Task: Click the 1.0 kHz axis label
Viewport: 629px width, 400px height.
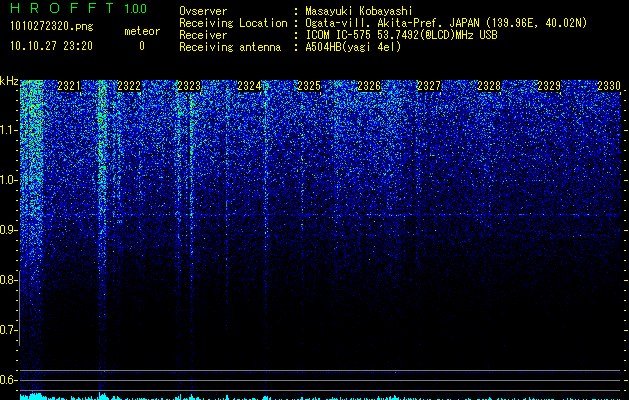Action: 9,180
